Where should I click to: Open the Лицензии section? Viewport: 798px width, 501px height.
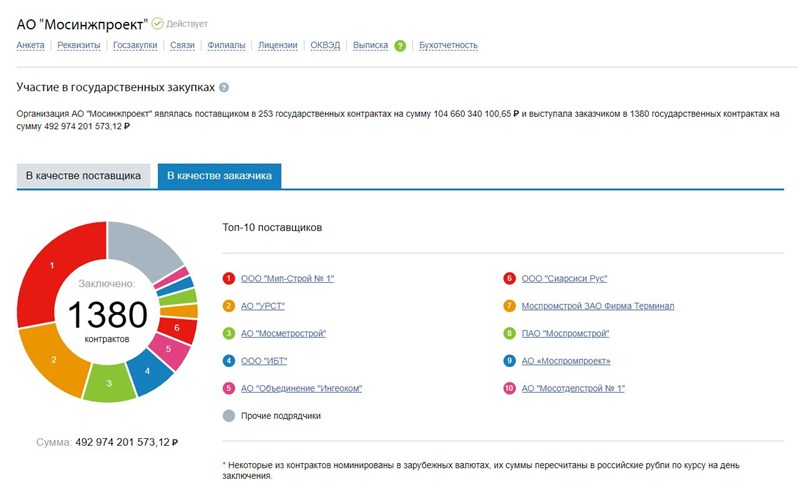click(278, 45)
